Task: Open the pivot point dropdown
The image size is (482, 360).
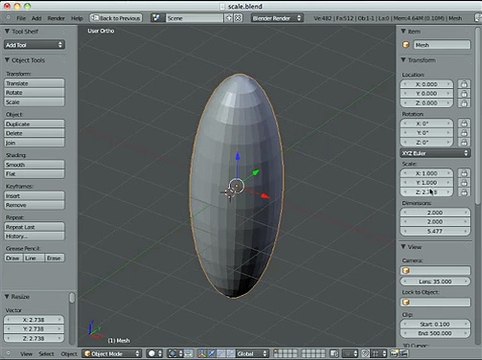Action: [175, 353]
